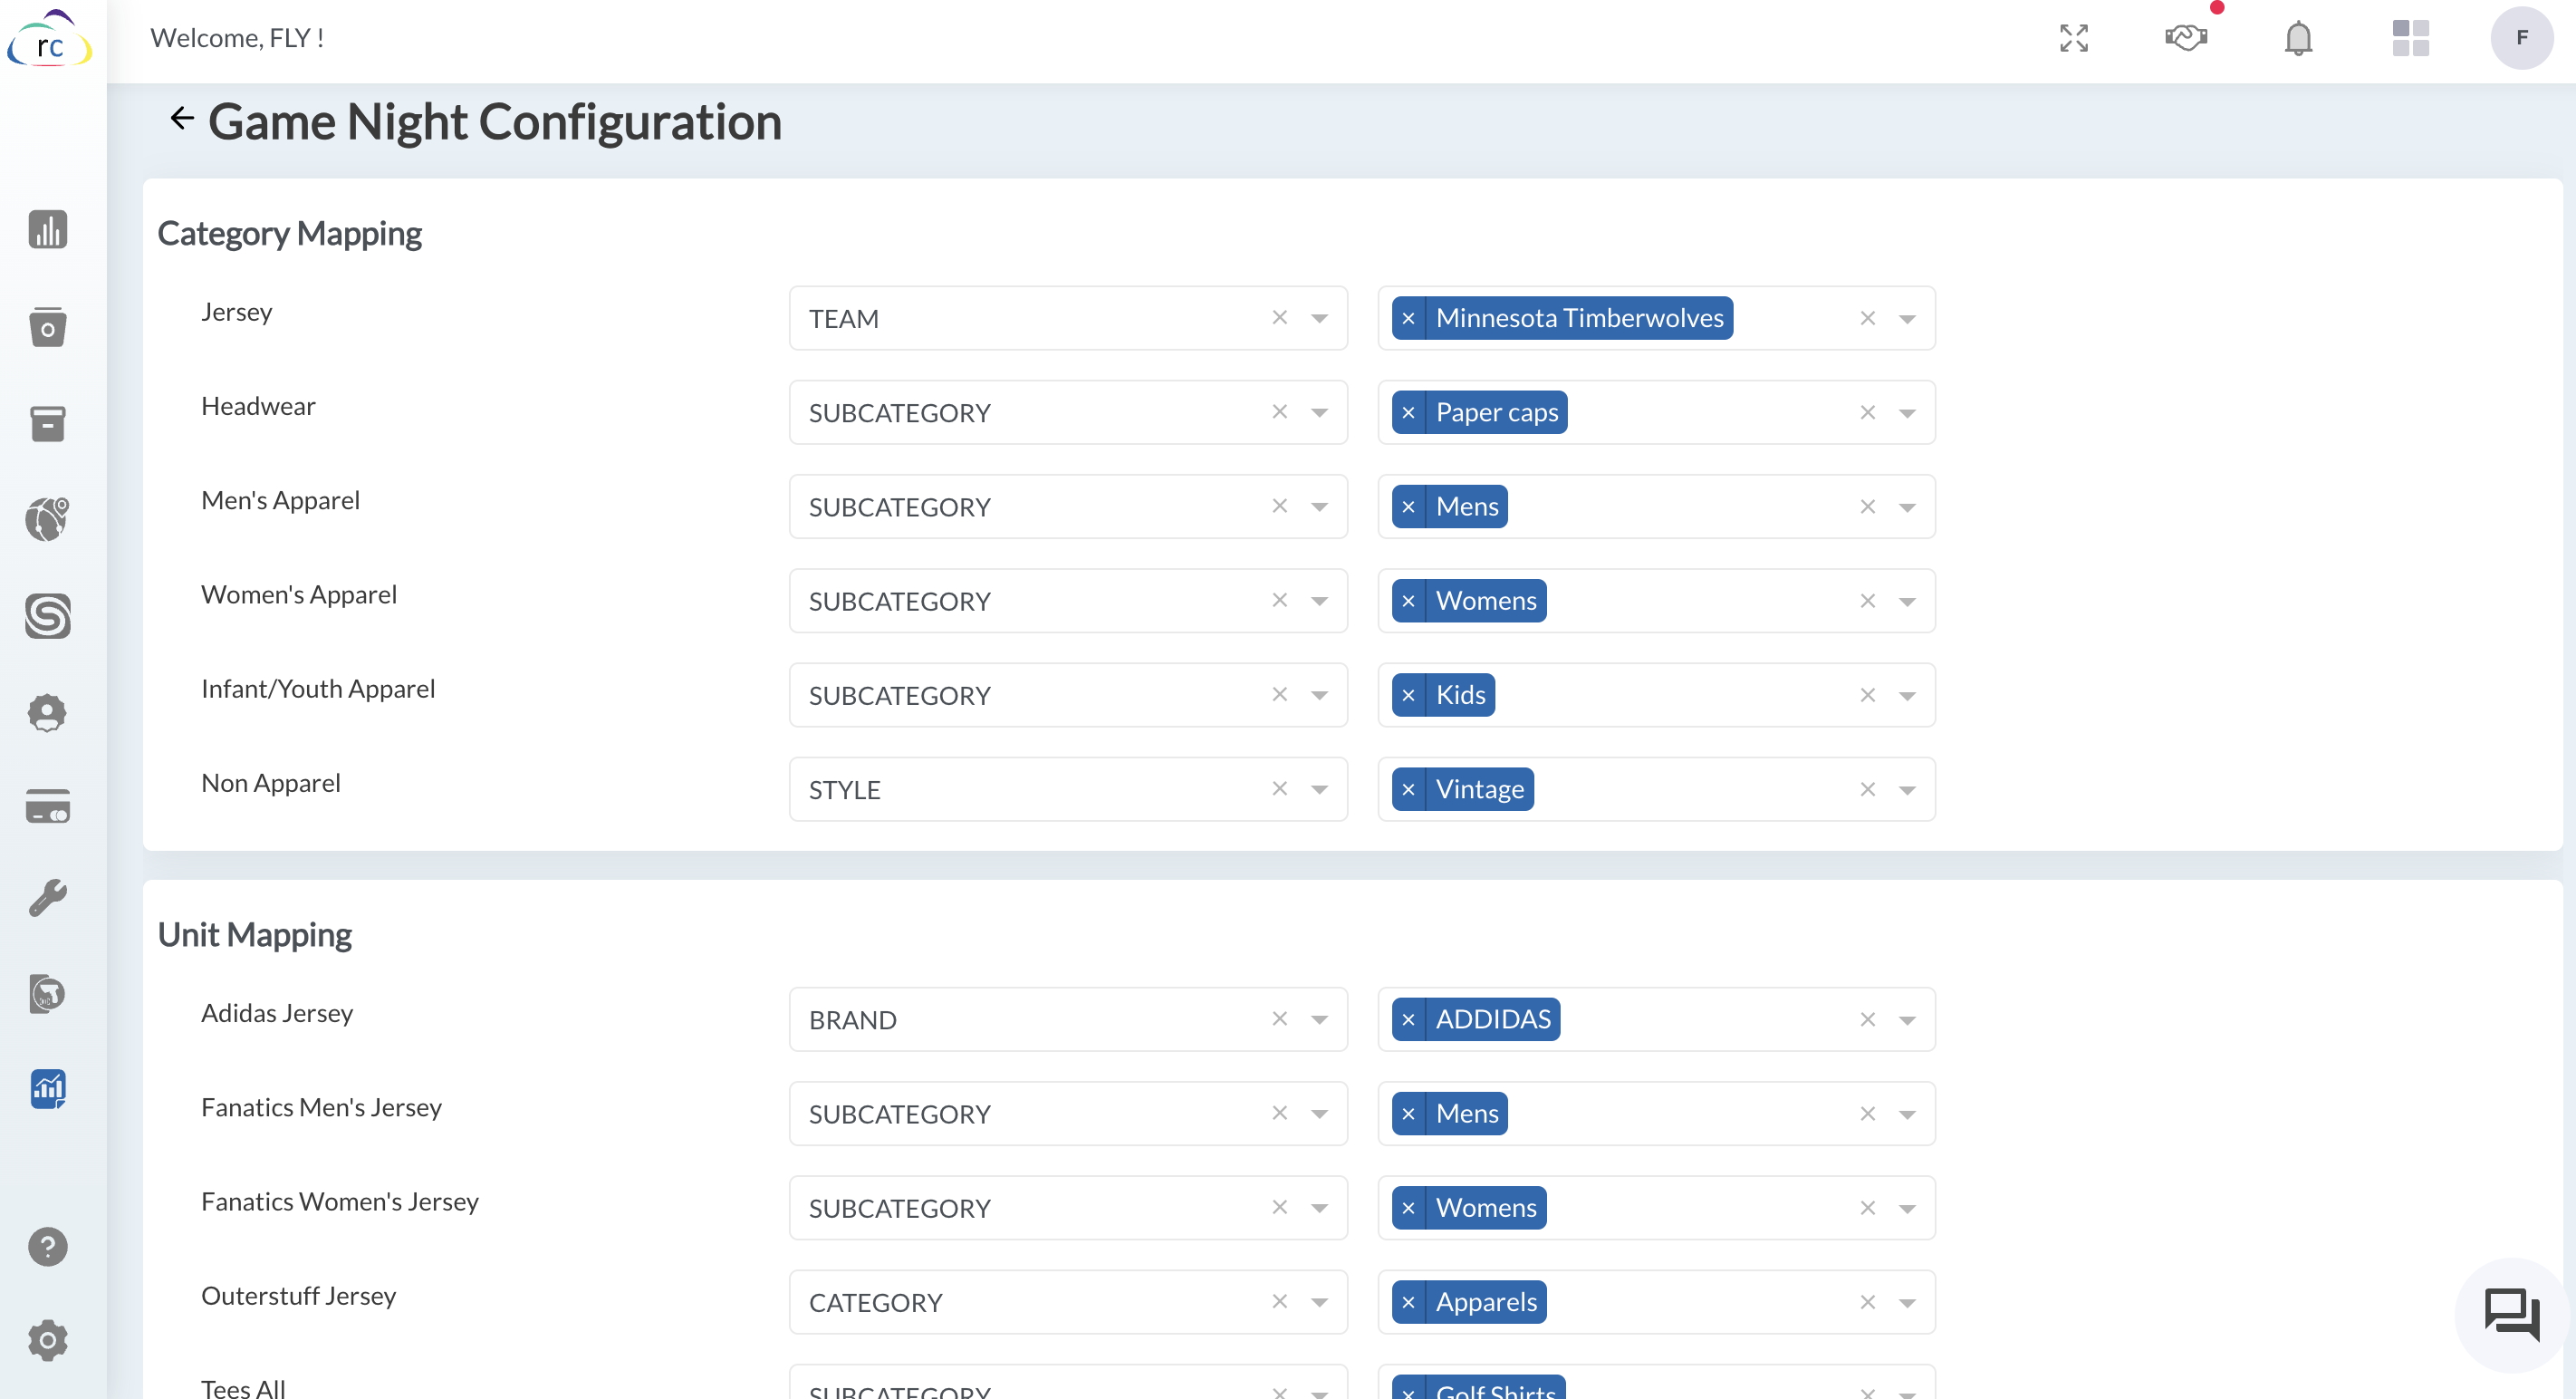Clear all values in the Vintage field
This screenshot has height=1399, width=2576.
(1867, 789)
